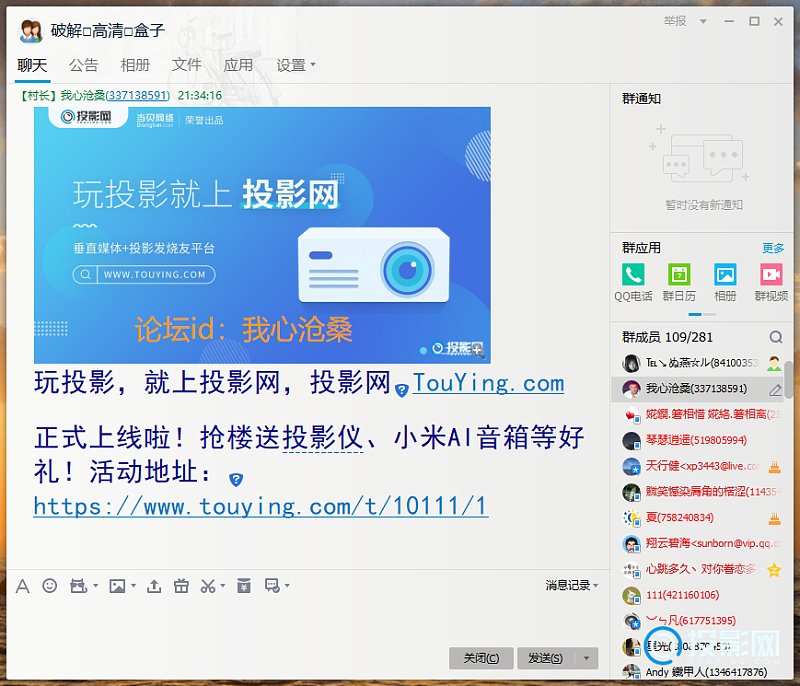Click the 举报 report button

pos(675,21)
